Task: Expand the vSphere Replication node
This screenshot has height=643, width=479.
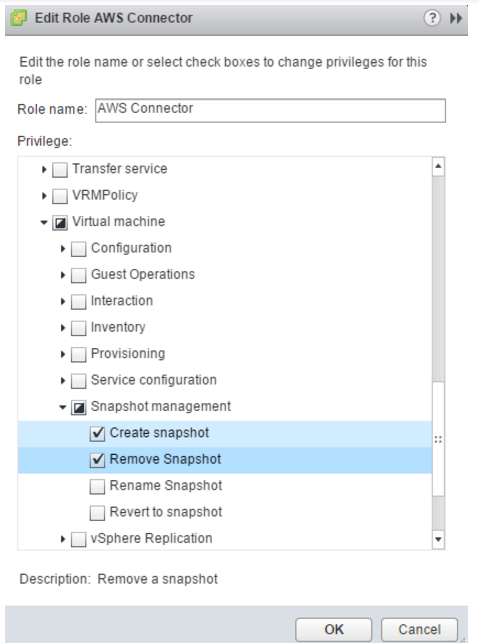Action: click(x=63, y=539)
